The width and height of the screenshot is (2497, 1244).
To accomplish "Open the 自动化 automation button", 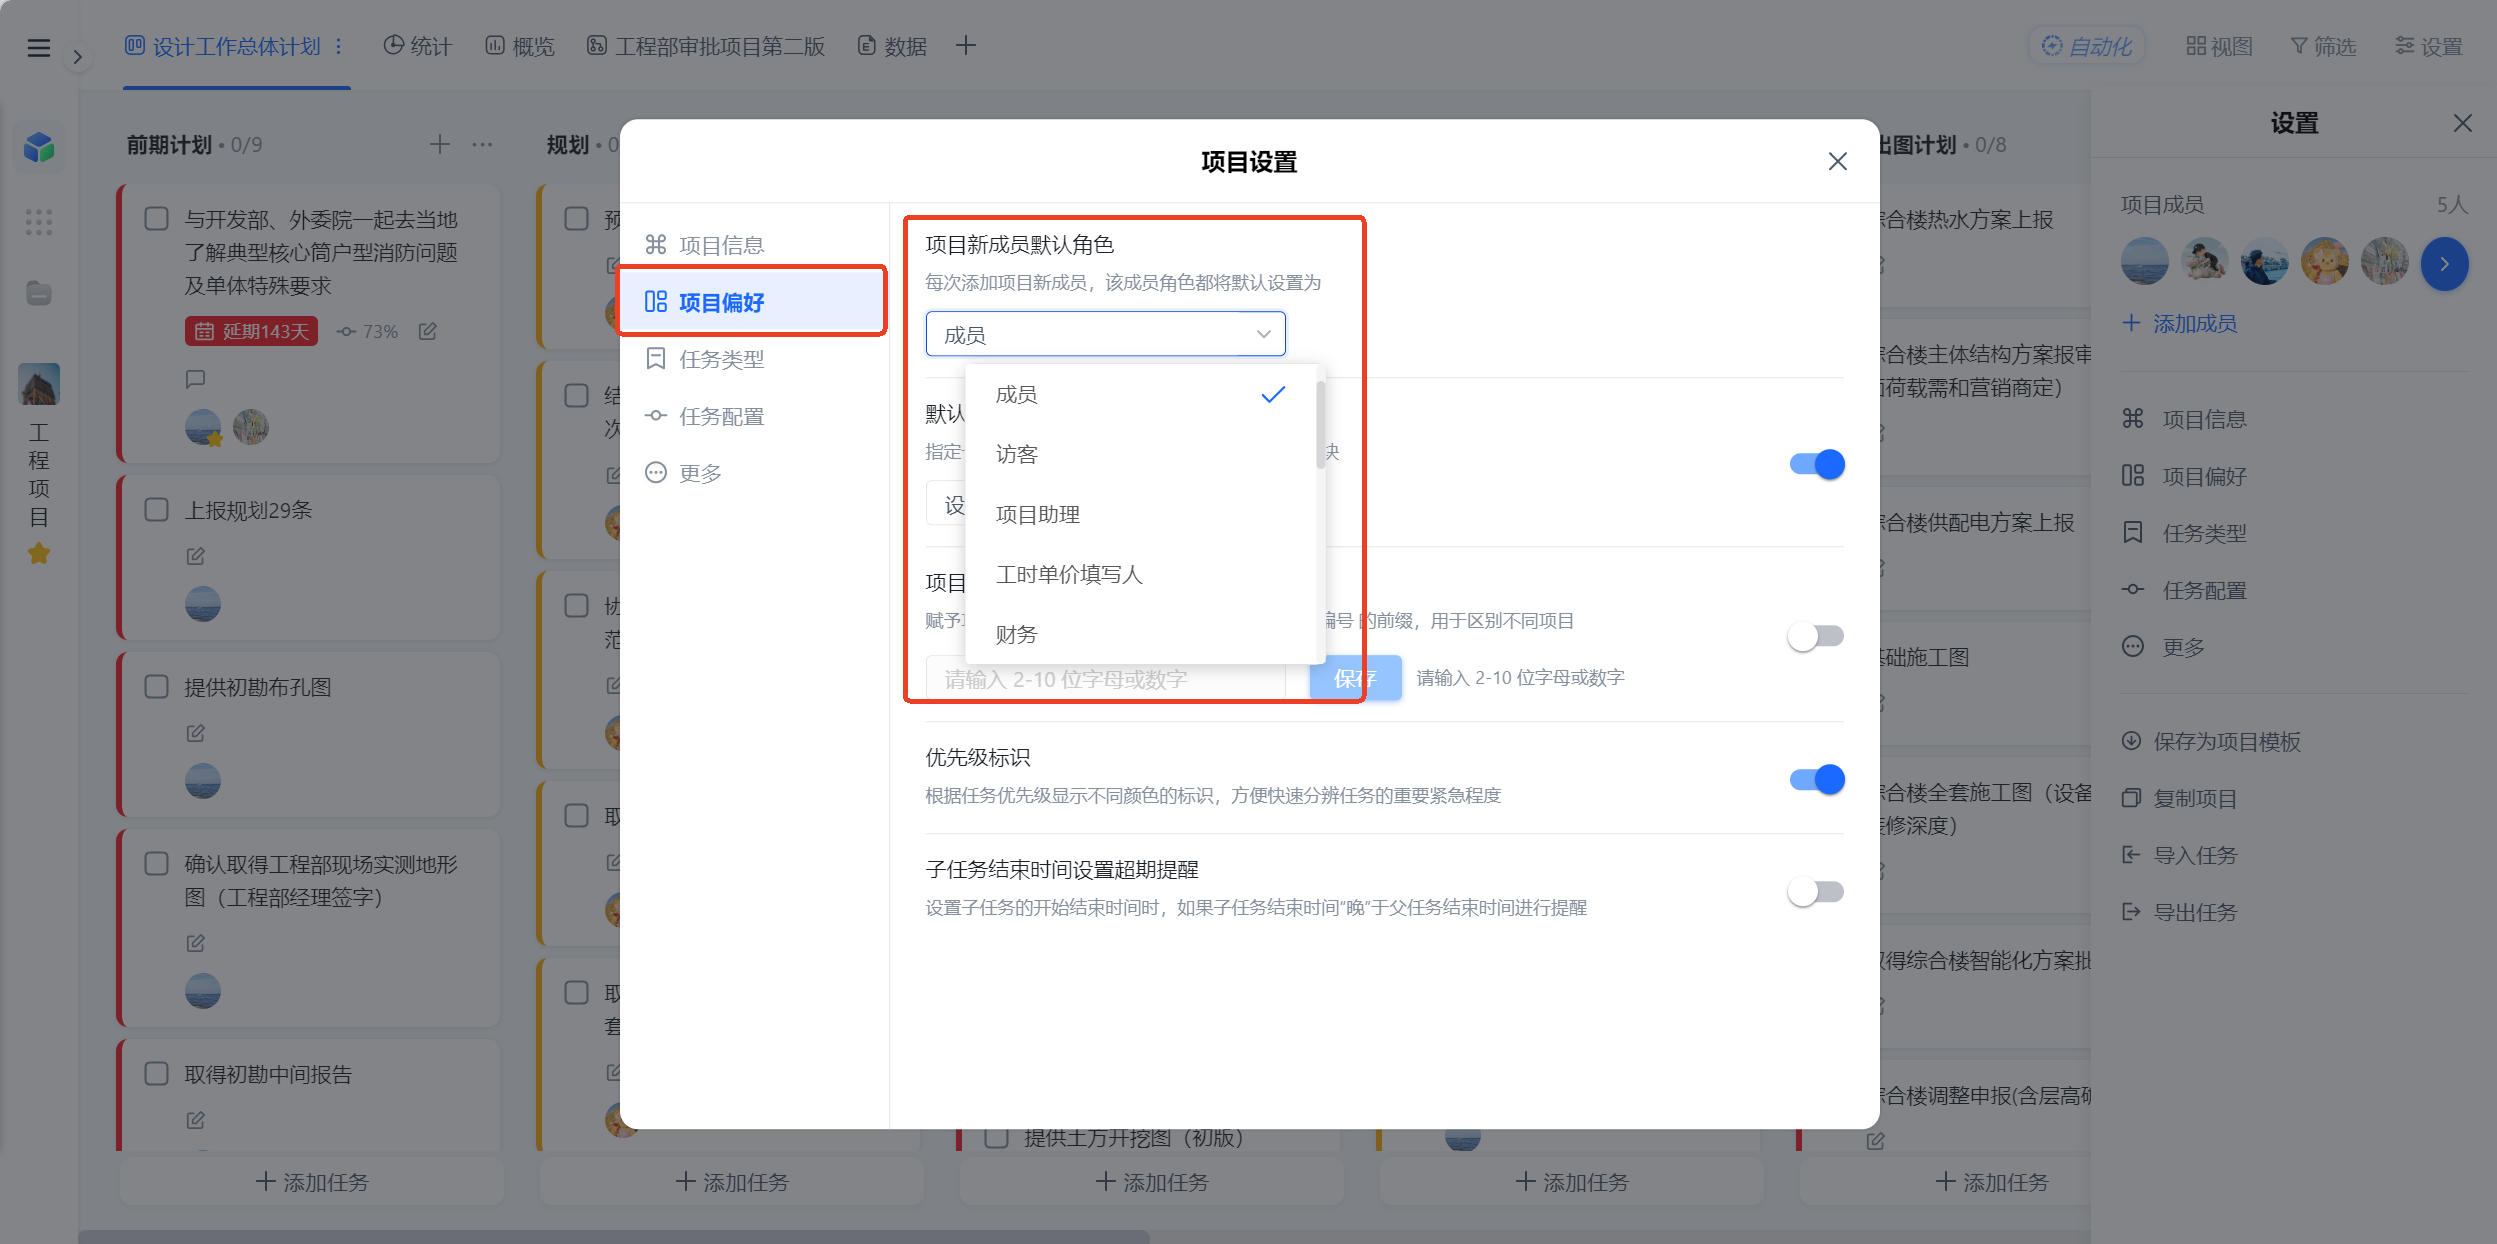I will pyautogui.click(x=2087, y=46).
